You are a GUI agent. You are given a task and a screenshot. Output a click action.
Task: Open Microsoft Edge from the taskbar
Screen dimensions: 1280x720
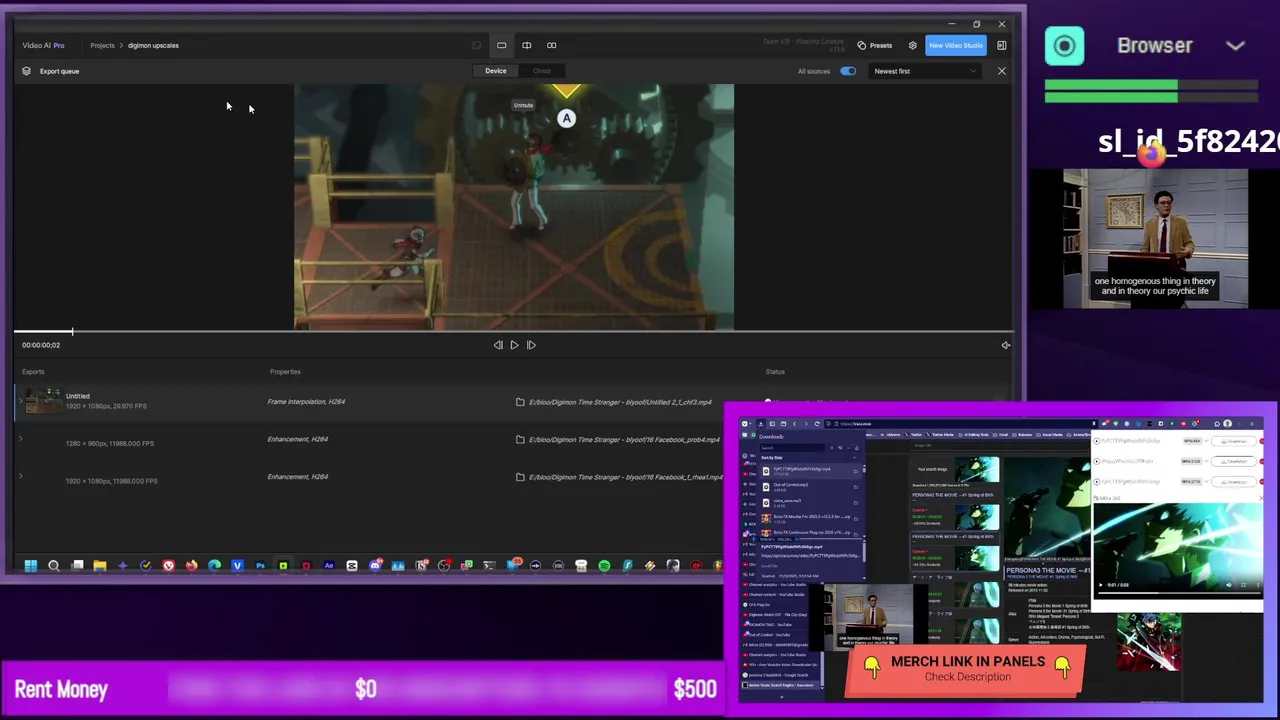click(x=214, y=566)
